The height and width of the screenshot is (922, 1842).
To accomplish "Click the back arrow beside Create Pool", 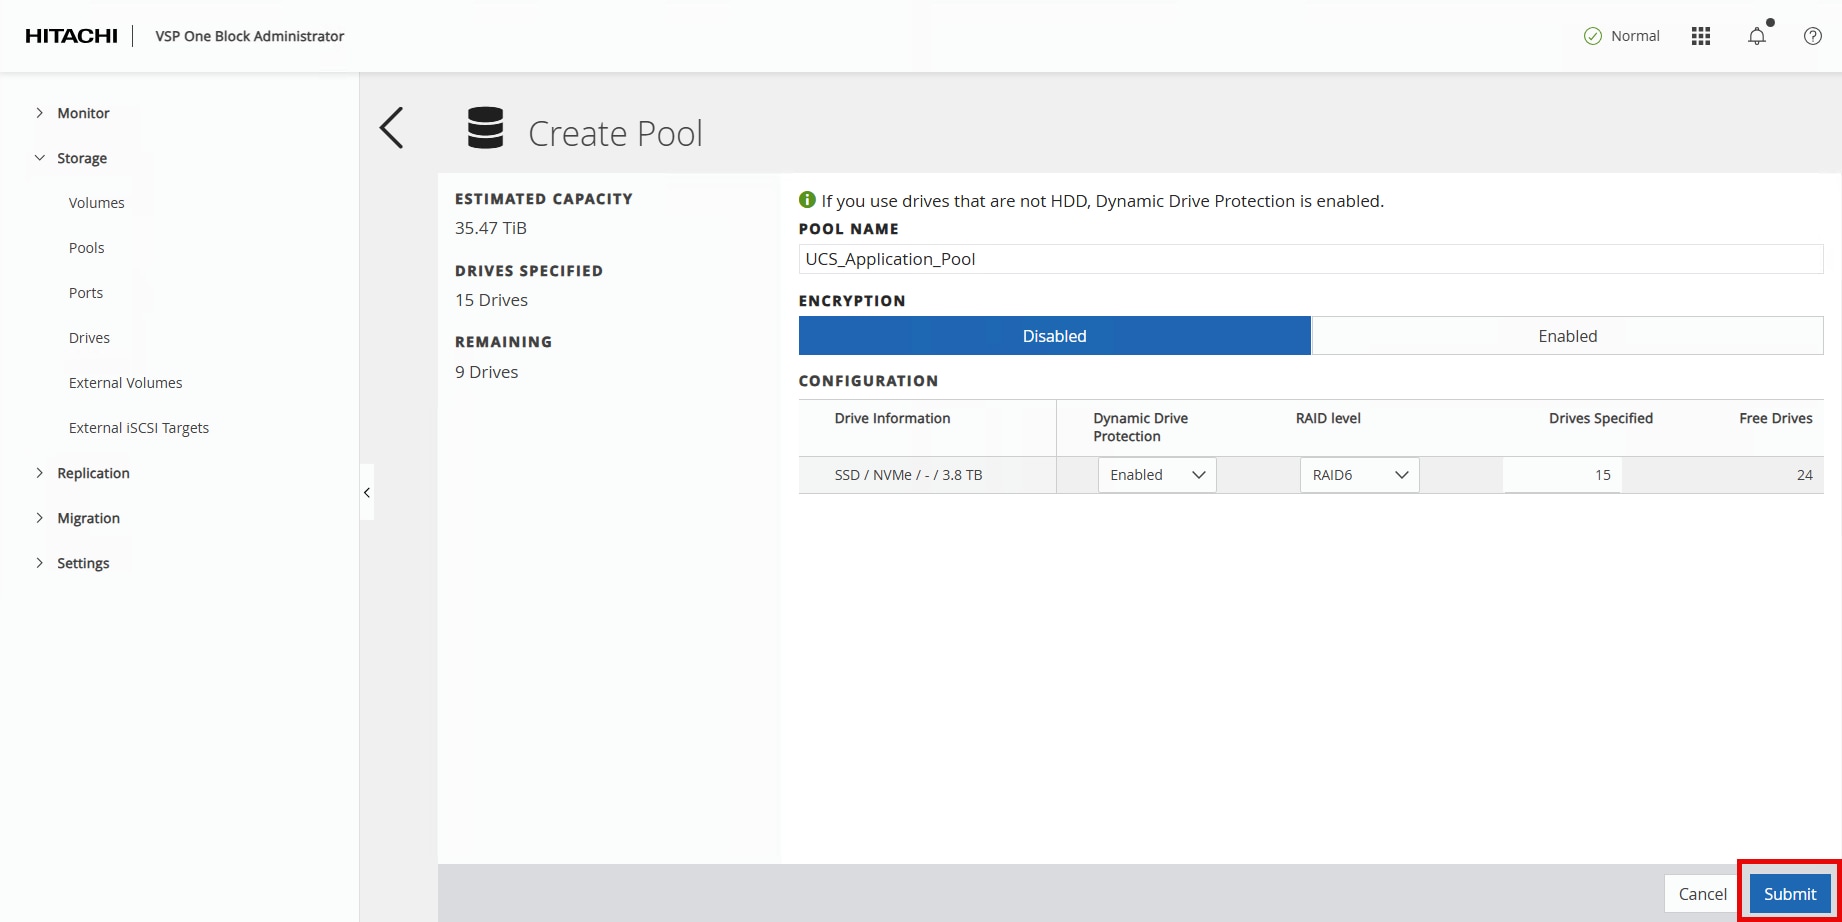I will click(x=392, y=129).
